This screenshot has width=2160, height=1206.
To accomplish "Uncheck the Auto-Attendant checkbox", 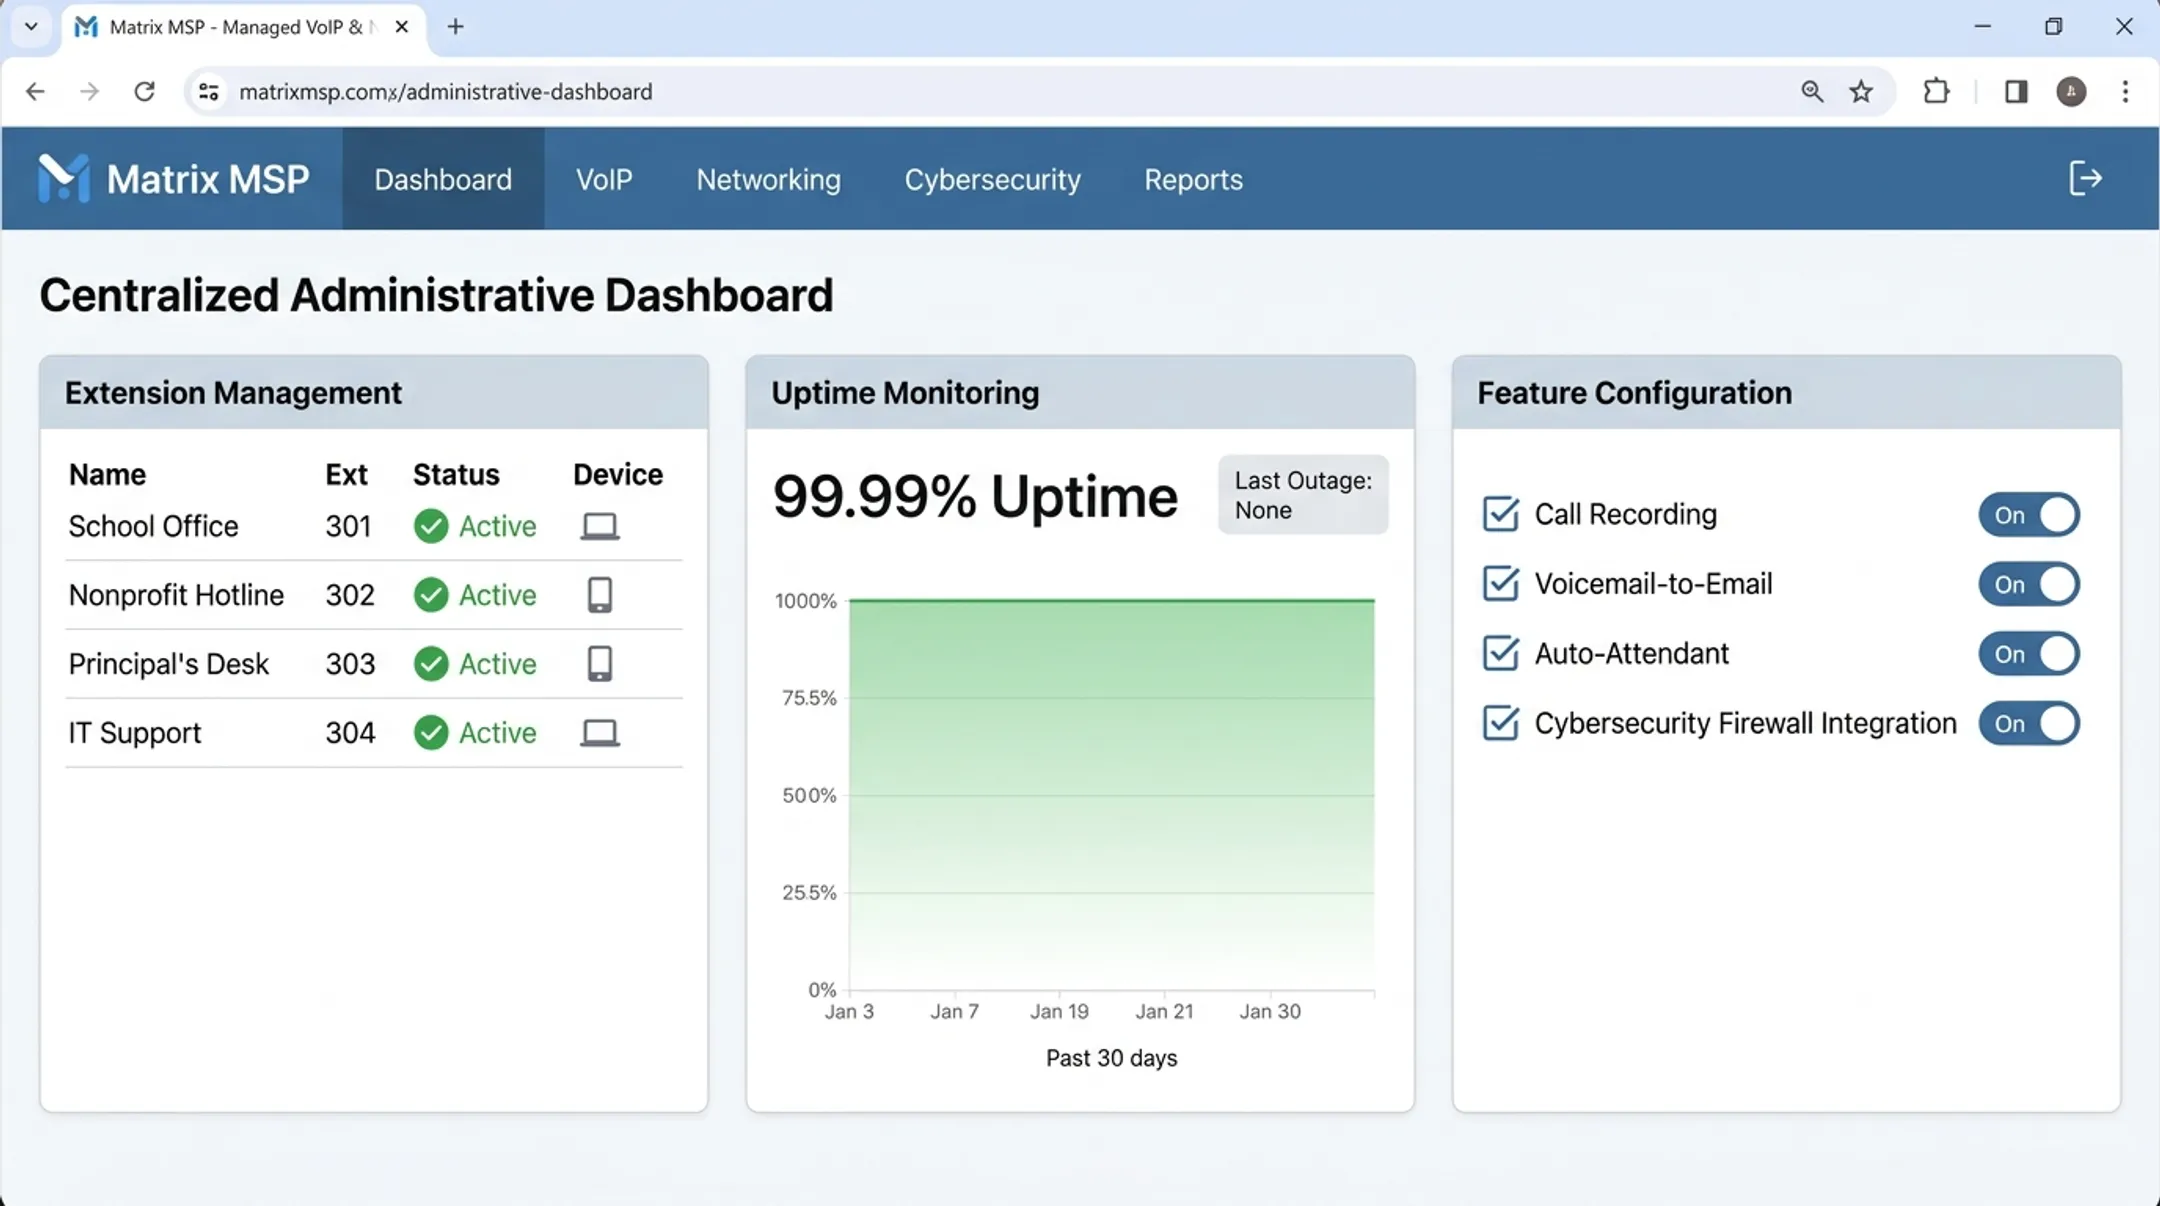I will [1500, 653].
